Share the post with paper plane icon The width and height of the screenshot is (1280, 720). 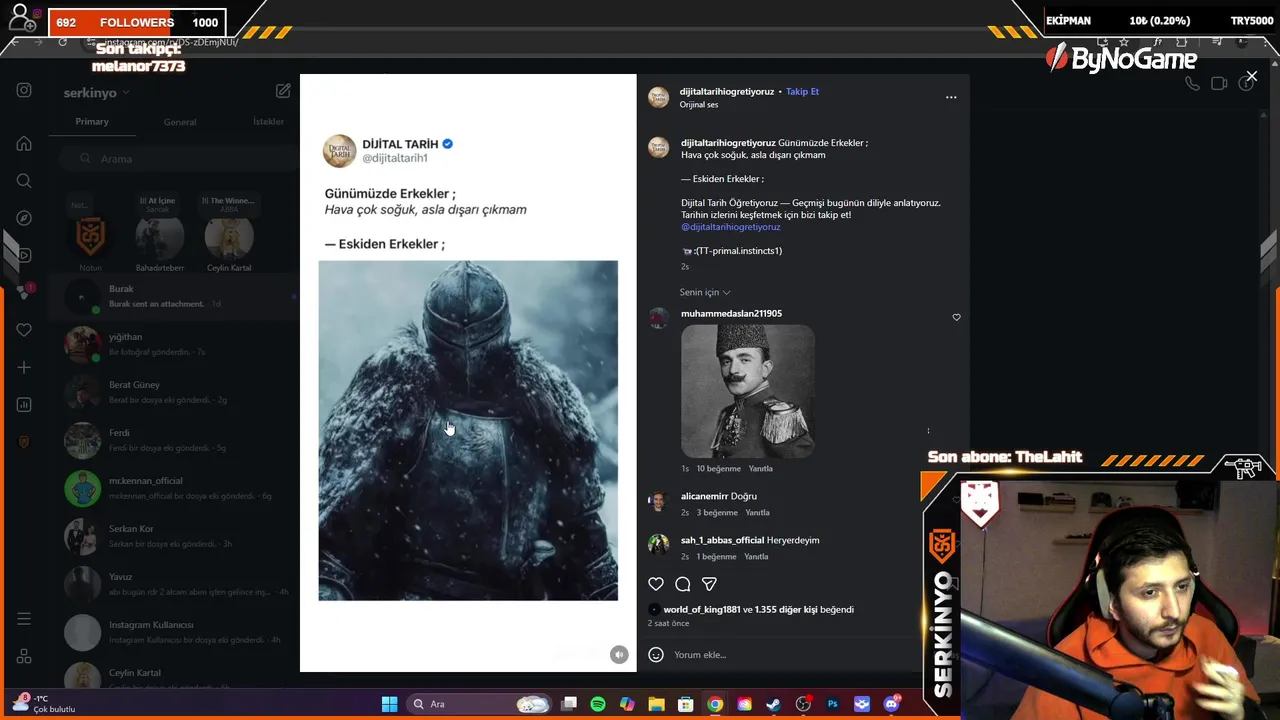pyautogui.click(x=709, y=584)
